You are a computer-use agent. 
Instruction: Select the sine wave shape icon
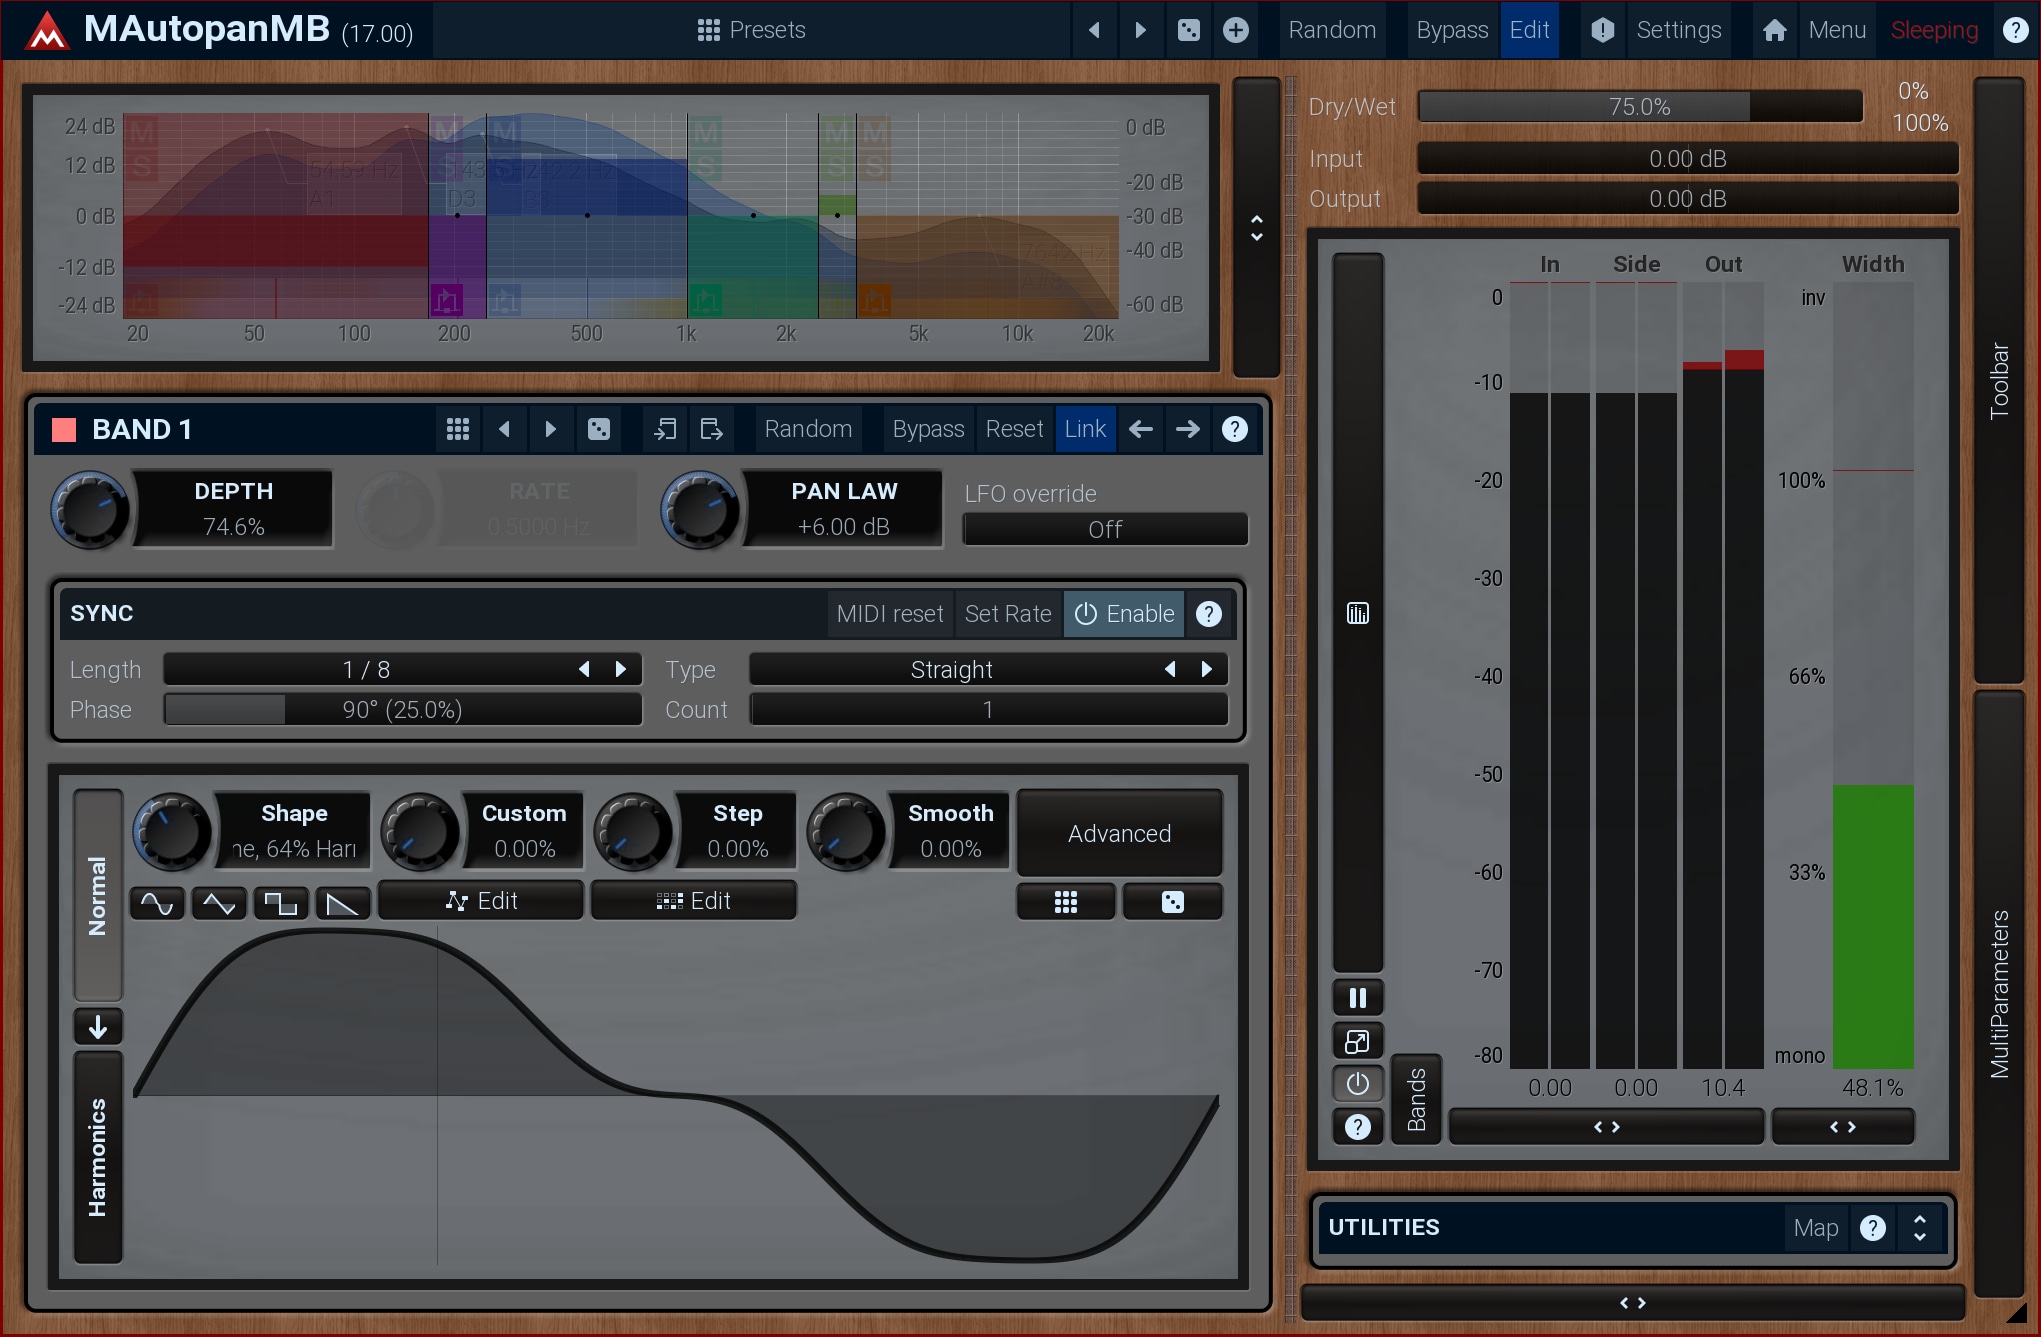point(157,903)
